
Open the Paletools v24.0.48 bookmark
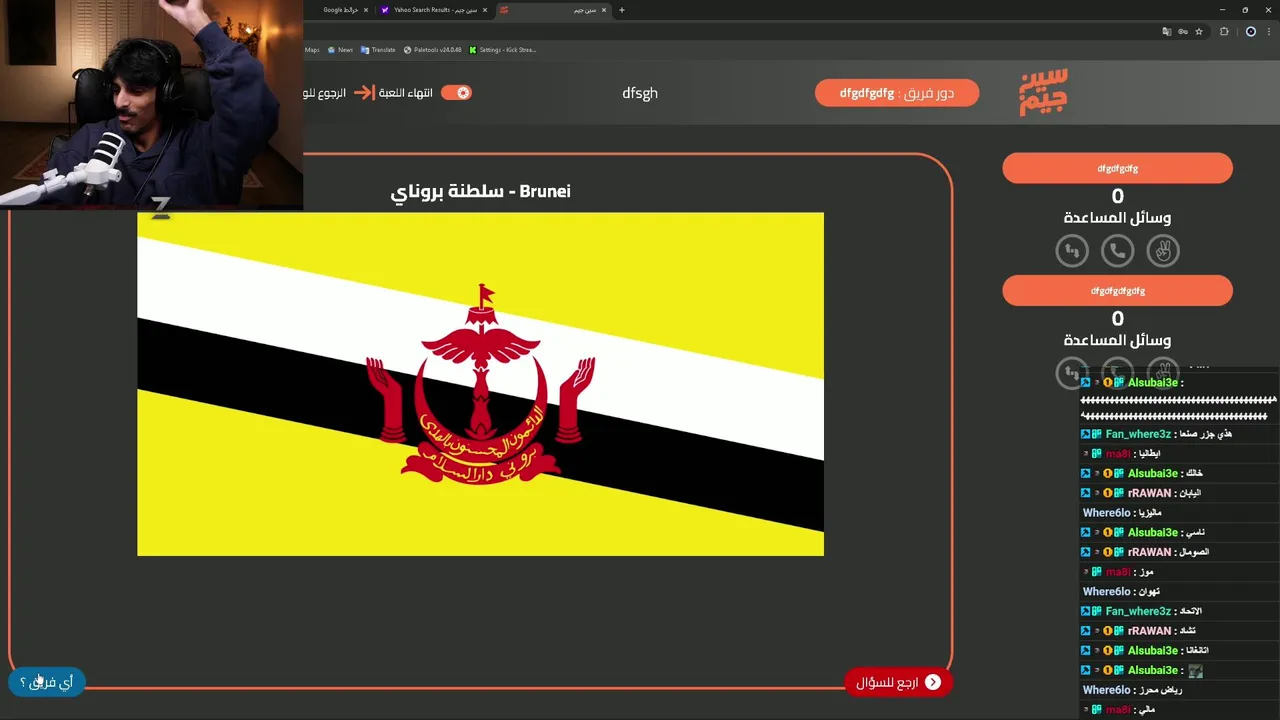pyautogui.click(x=432, y=49)
